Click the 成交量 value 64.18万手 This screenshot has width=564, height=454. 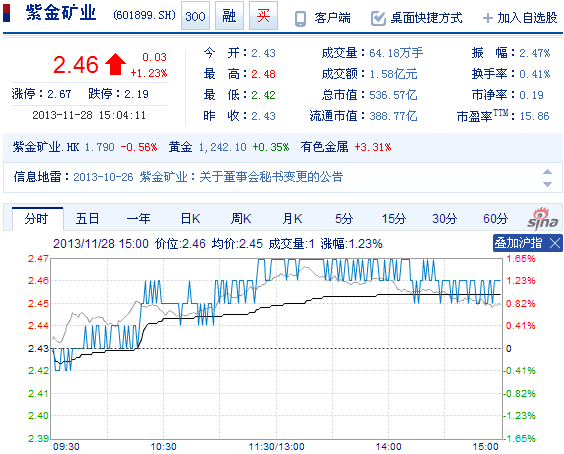point(396,53)
